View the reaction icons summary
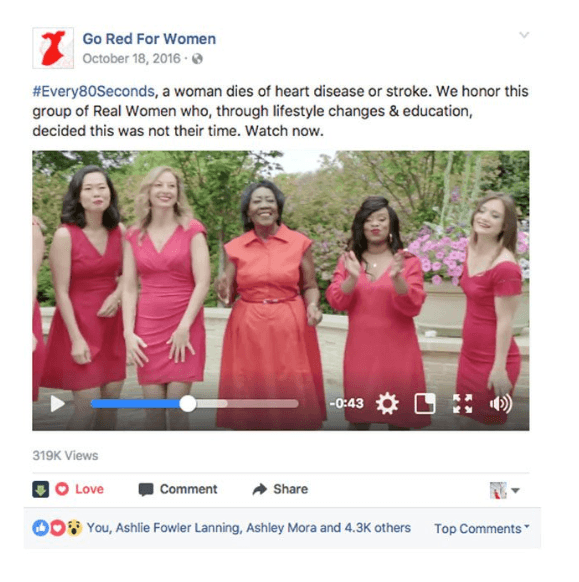Image resolution: width=579 pixels, height=582 pixels. [57, 528]
